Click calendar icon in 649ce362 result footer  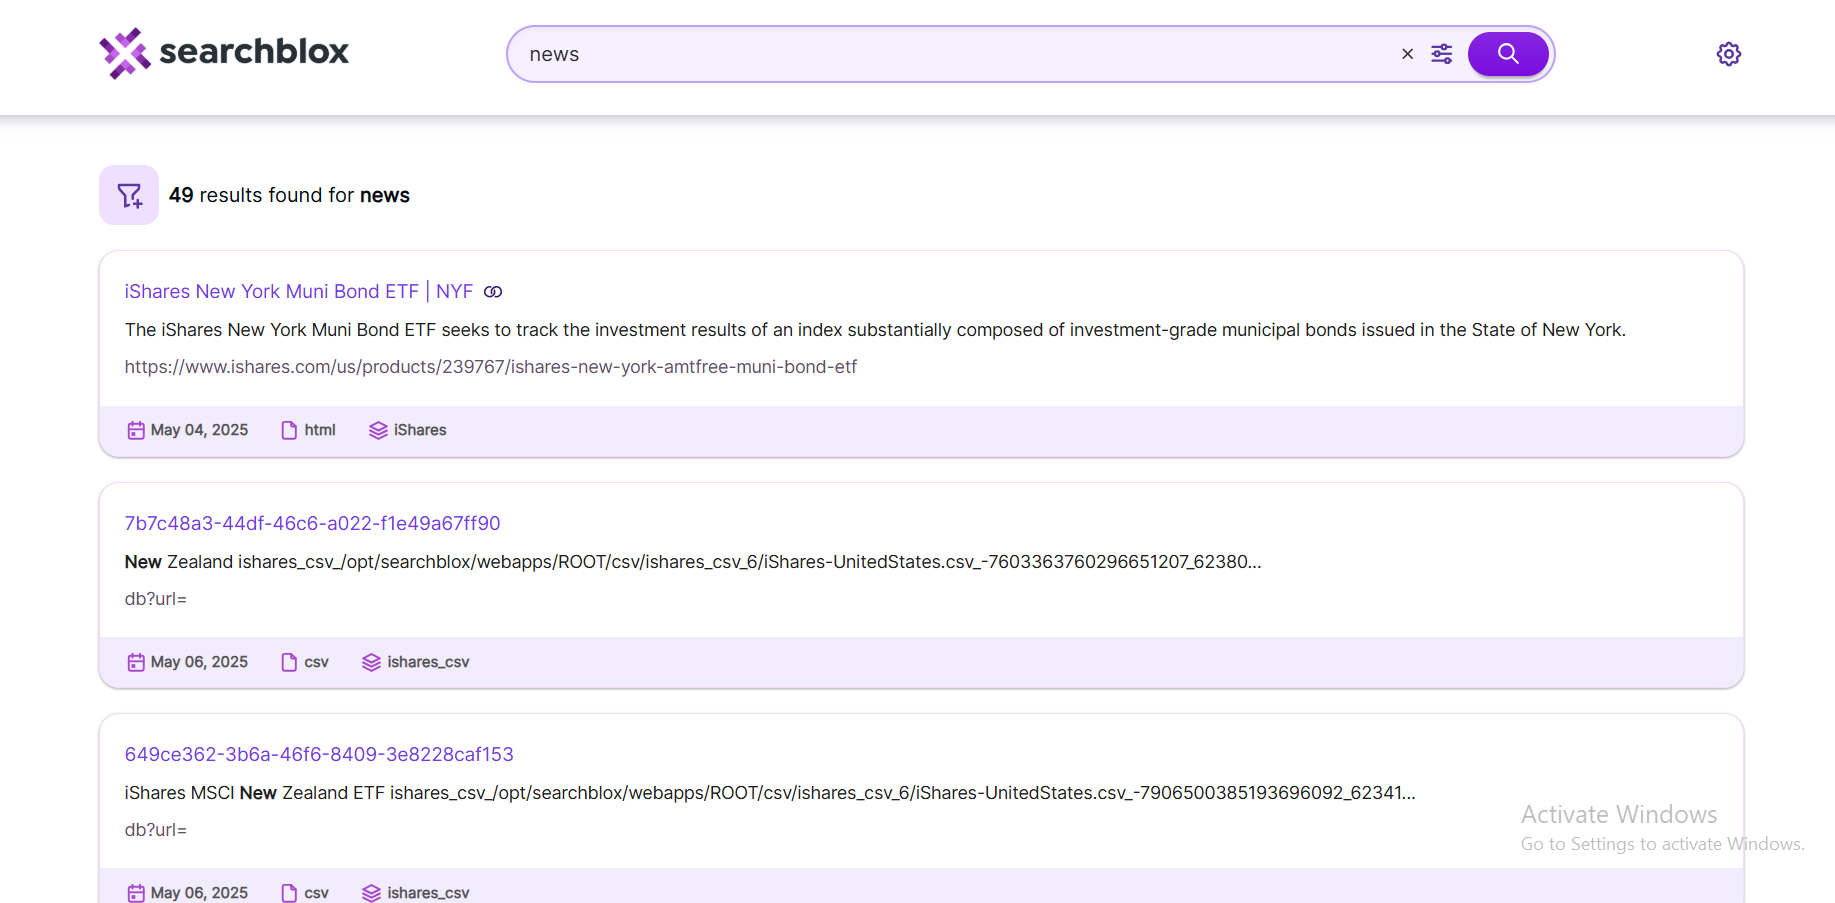click(136, 893)
